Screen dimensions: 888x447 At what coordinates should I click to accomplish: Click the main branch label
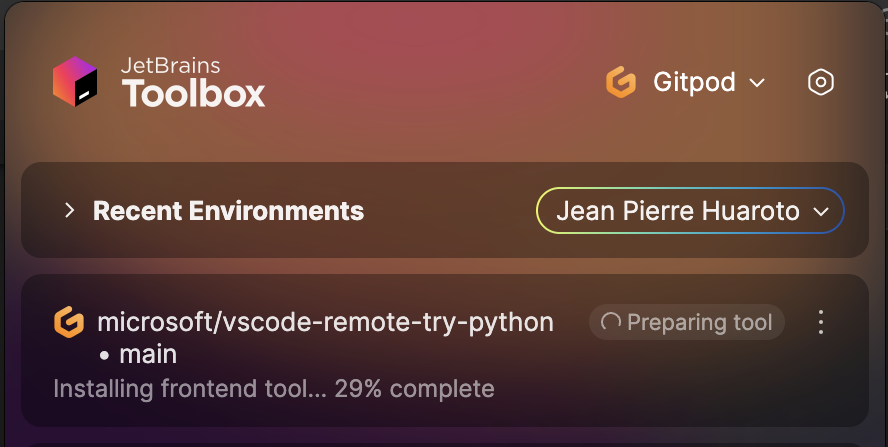pyautogui.click(x=148, y=355)
